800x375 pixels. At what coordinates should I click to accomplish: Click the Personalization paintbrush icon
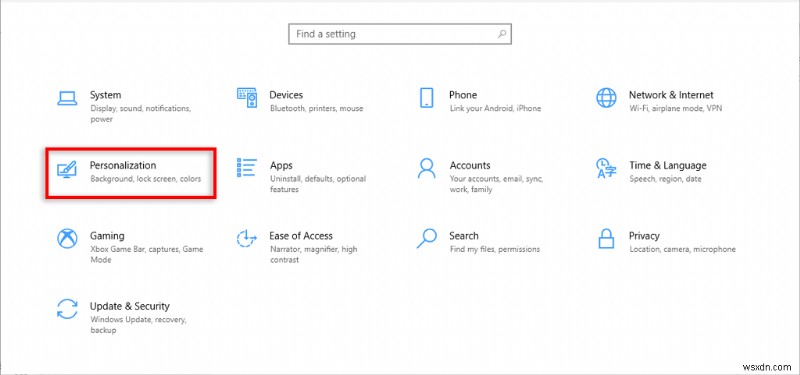67,169
